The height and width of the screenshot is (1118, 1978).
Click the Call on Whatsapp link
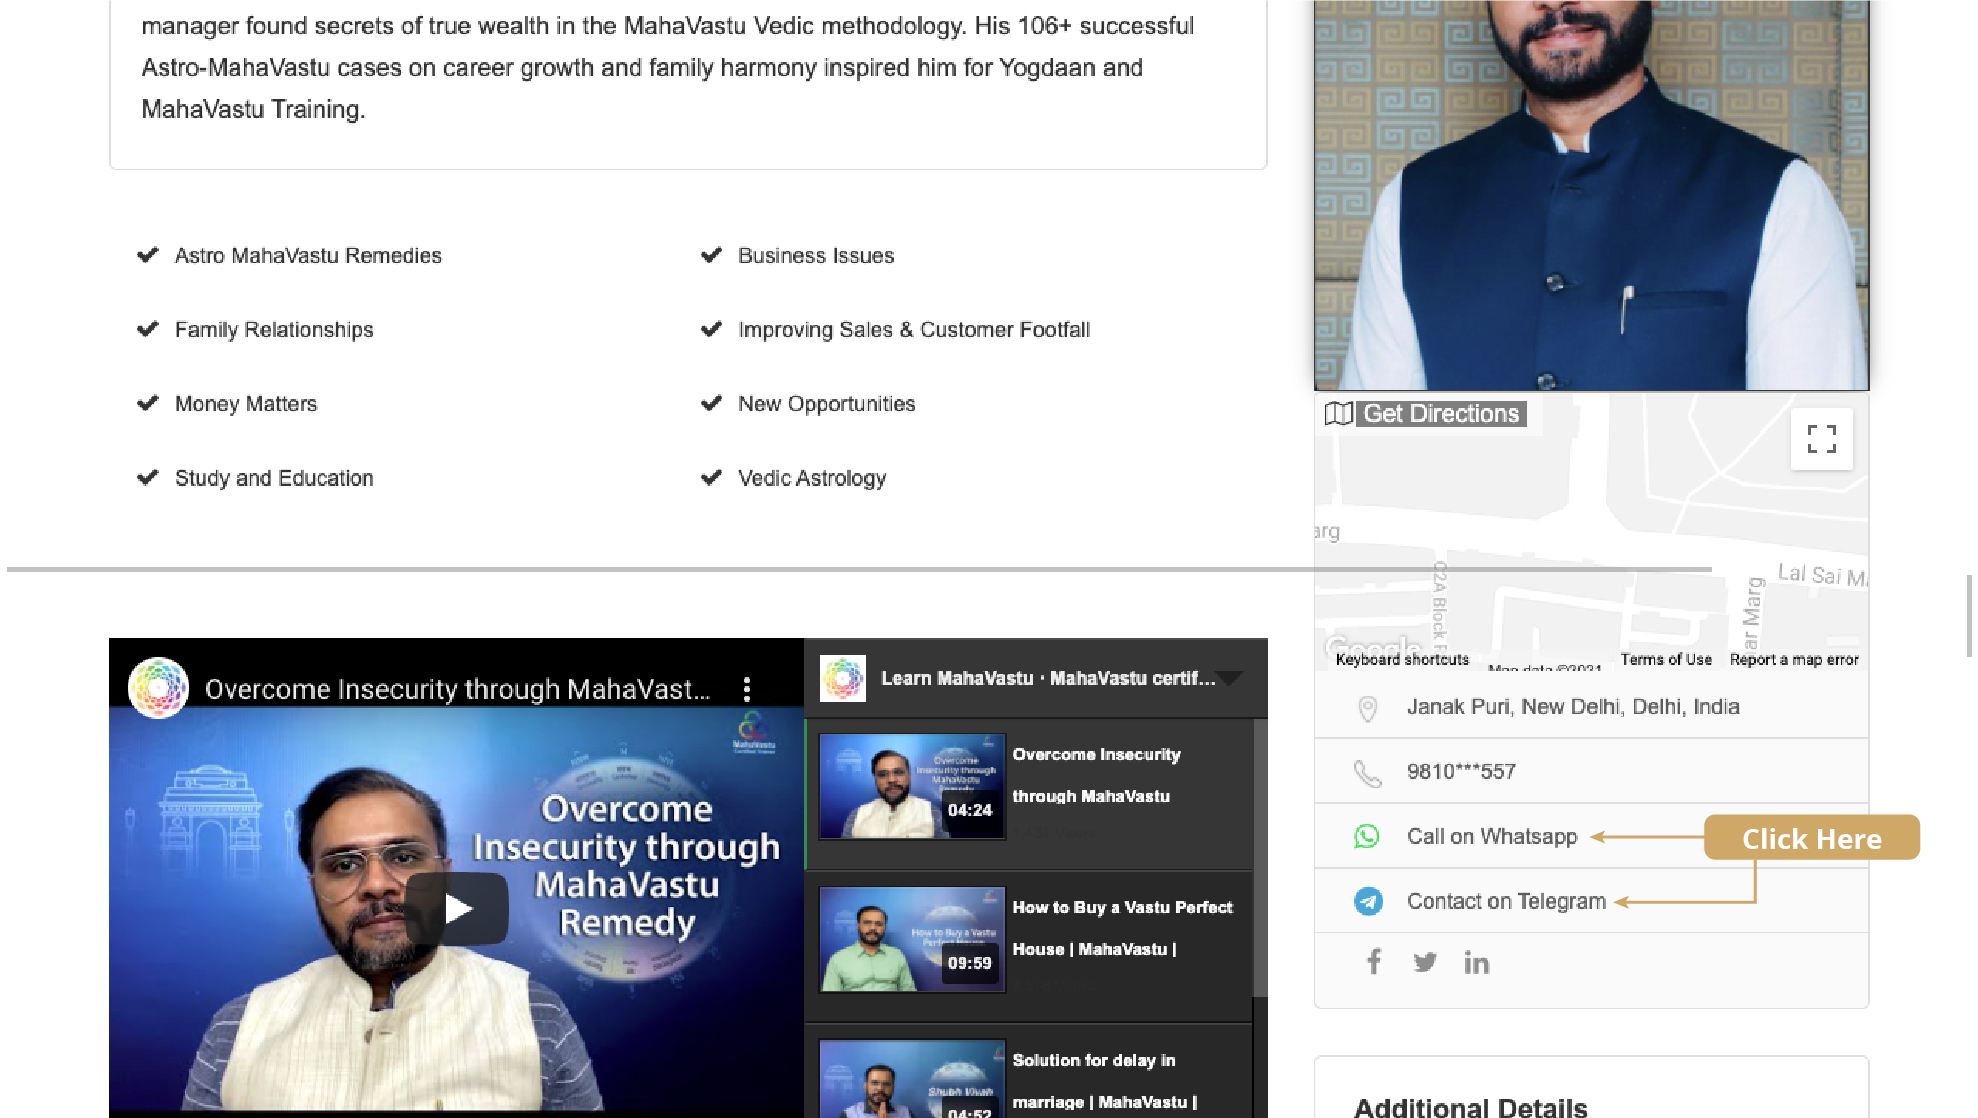click(x=1491, y=836)
